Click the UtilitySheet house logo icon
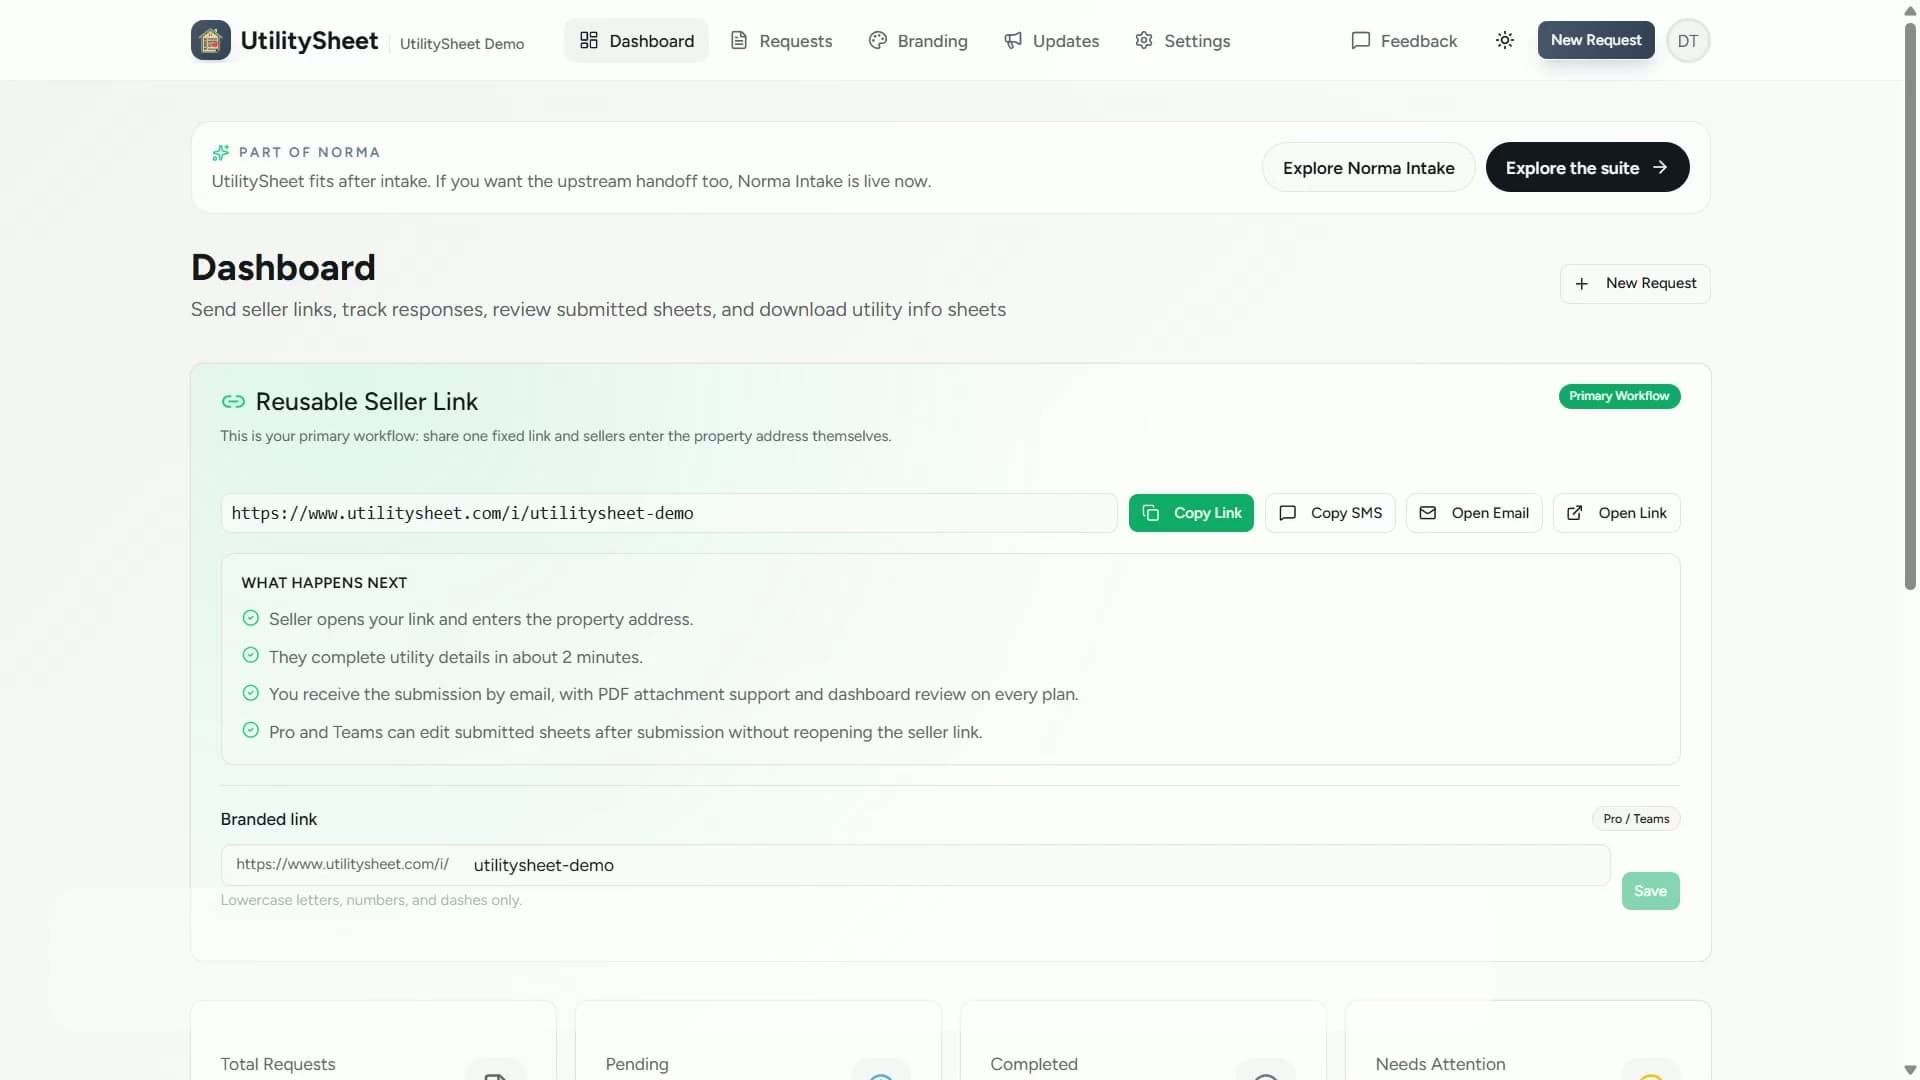The width and height of the screenshot is (1920, 1080). [210, 40]
